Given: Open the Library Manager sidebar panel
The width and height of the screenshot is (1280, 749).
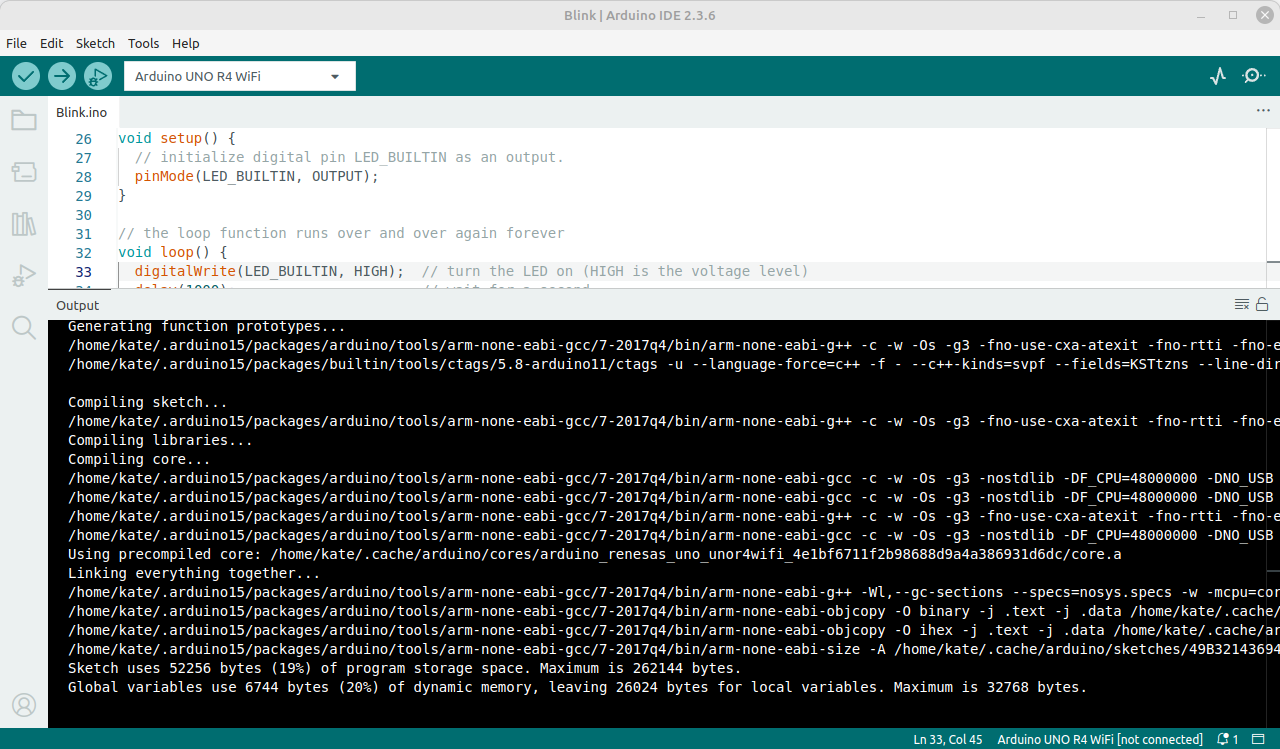Looking at the screenshot, I should tap(23, 223).
